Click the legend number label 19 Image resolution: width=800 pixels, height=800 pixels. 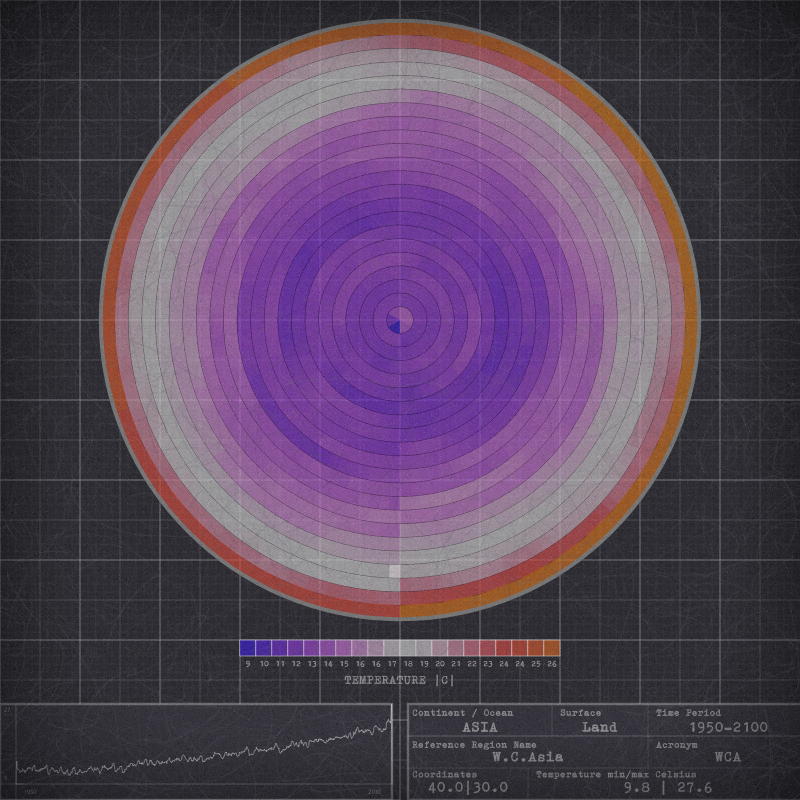424,664
